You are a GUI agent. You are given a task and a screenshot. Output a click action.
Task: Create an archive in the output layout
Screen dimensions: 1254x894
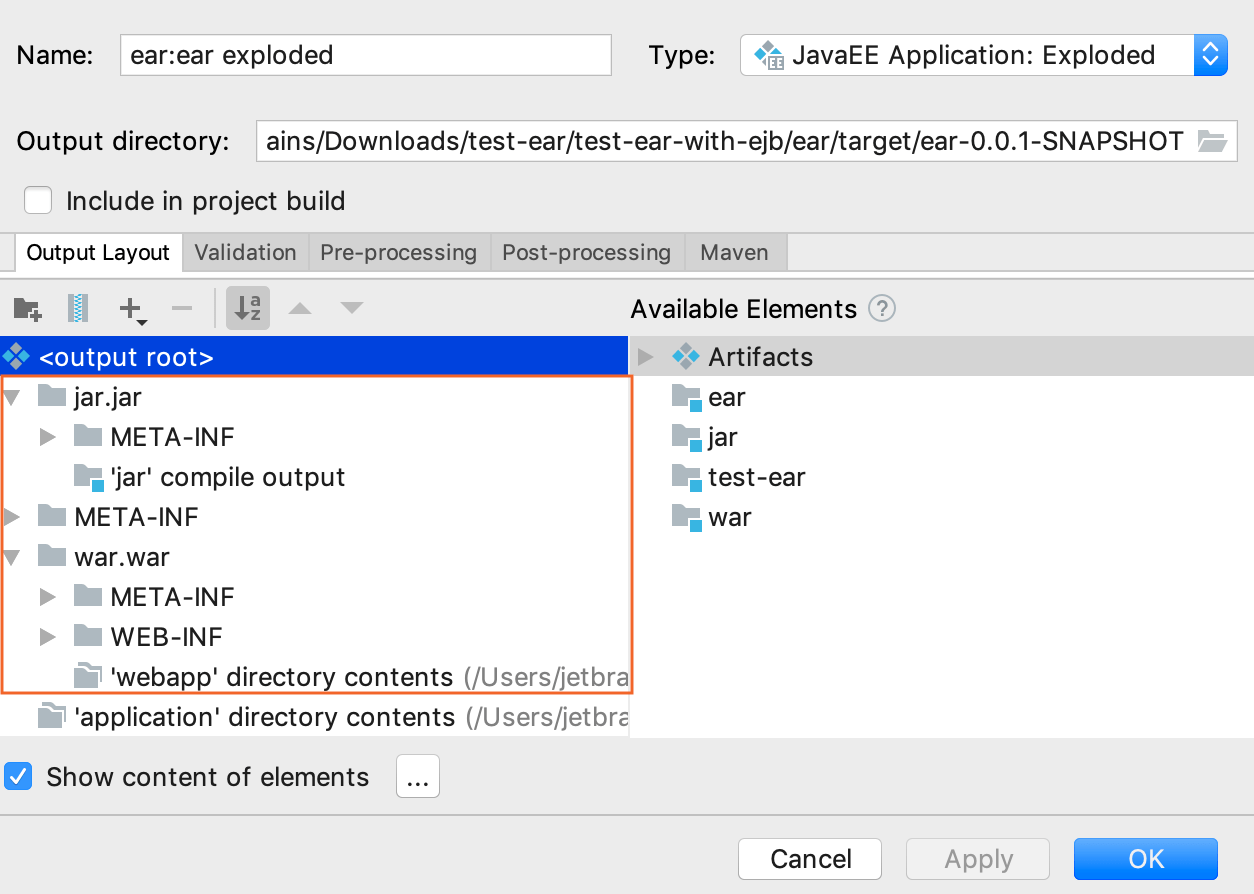pyautogui.click(x=79, y=308)
